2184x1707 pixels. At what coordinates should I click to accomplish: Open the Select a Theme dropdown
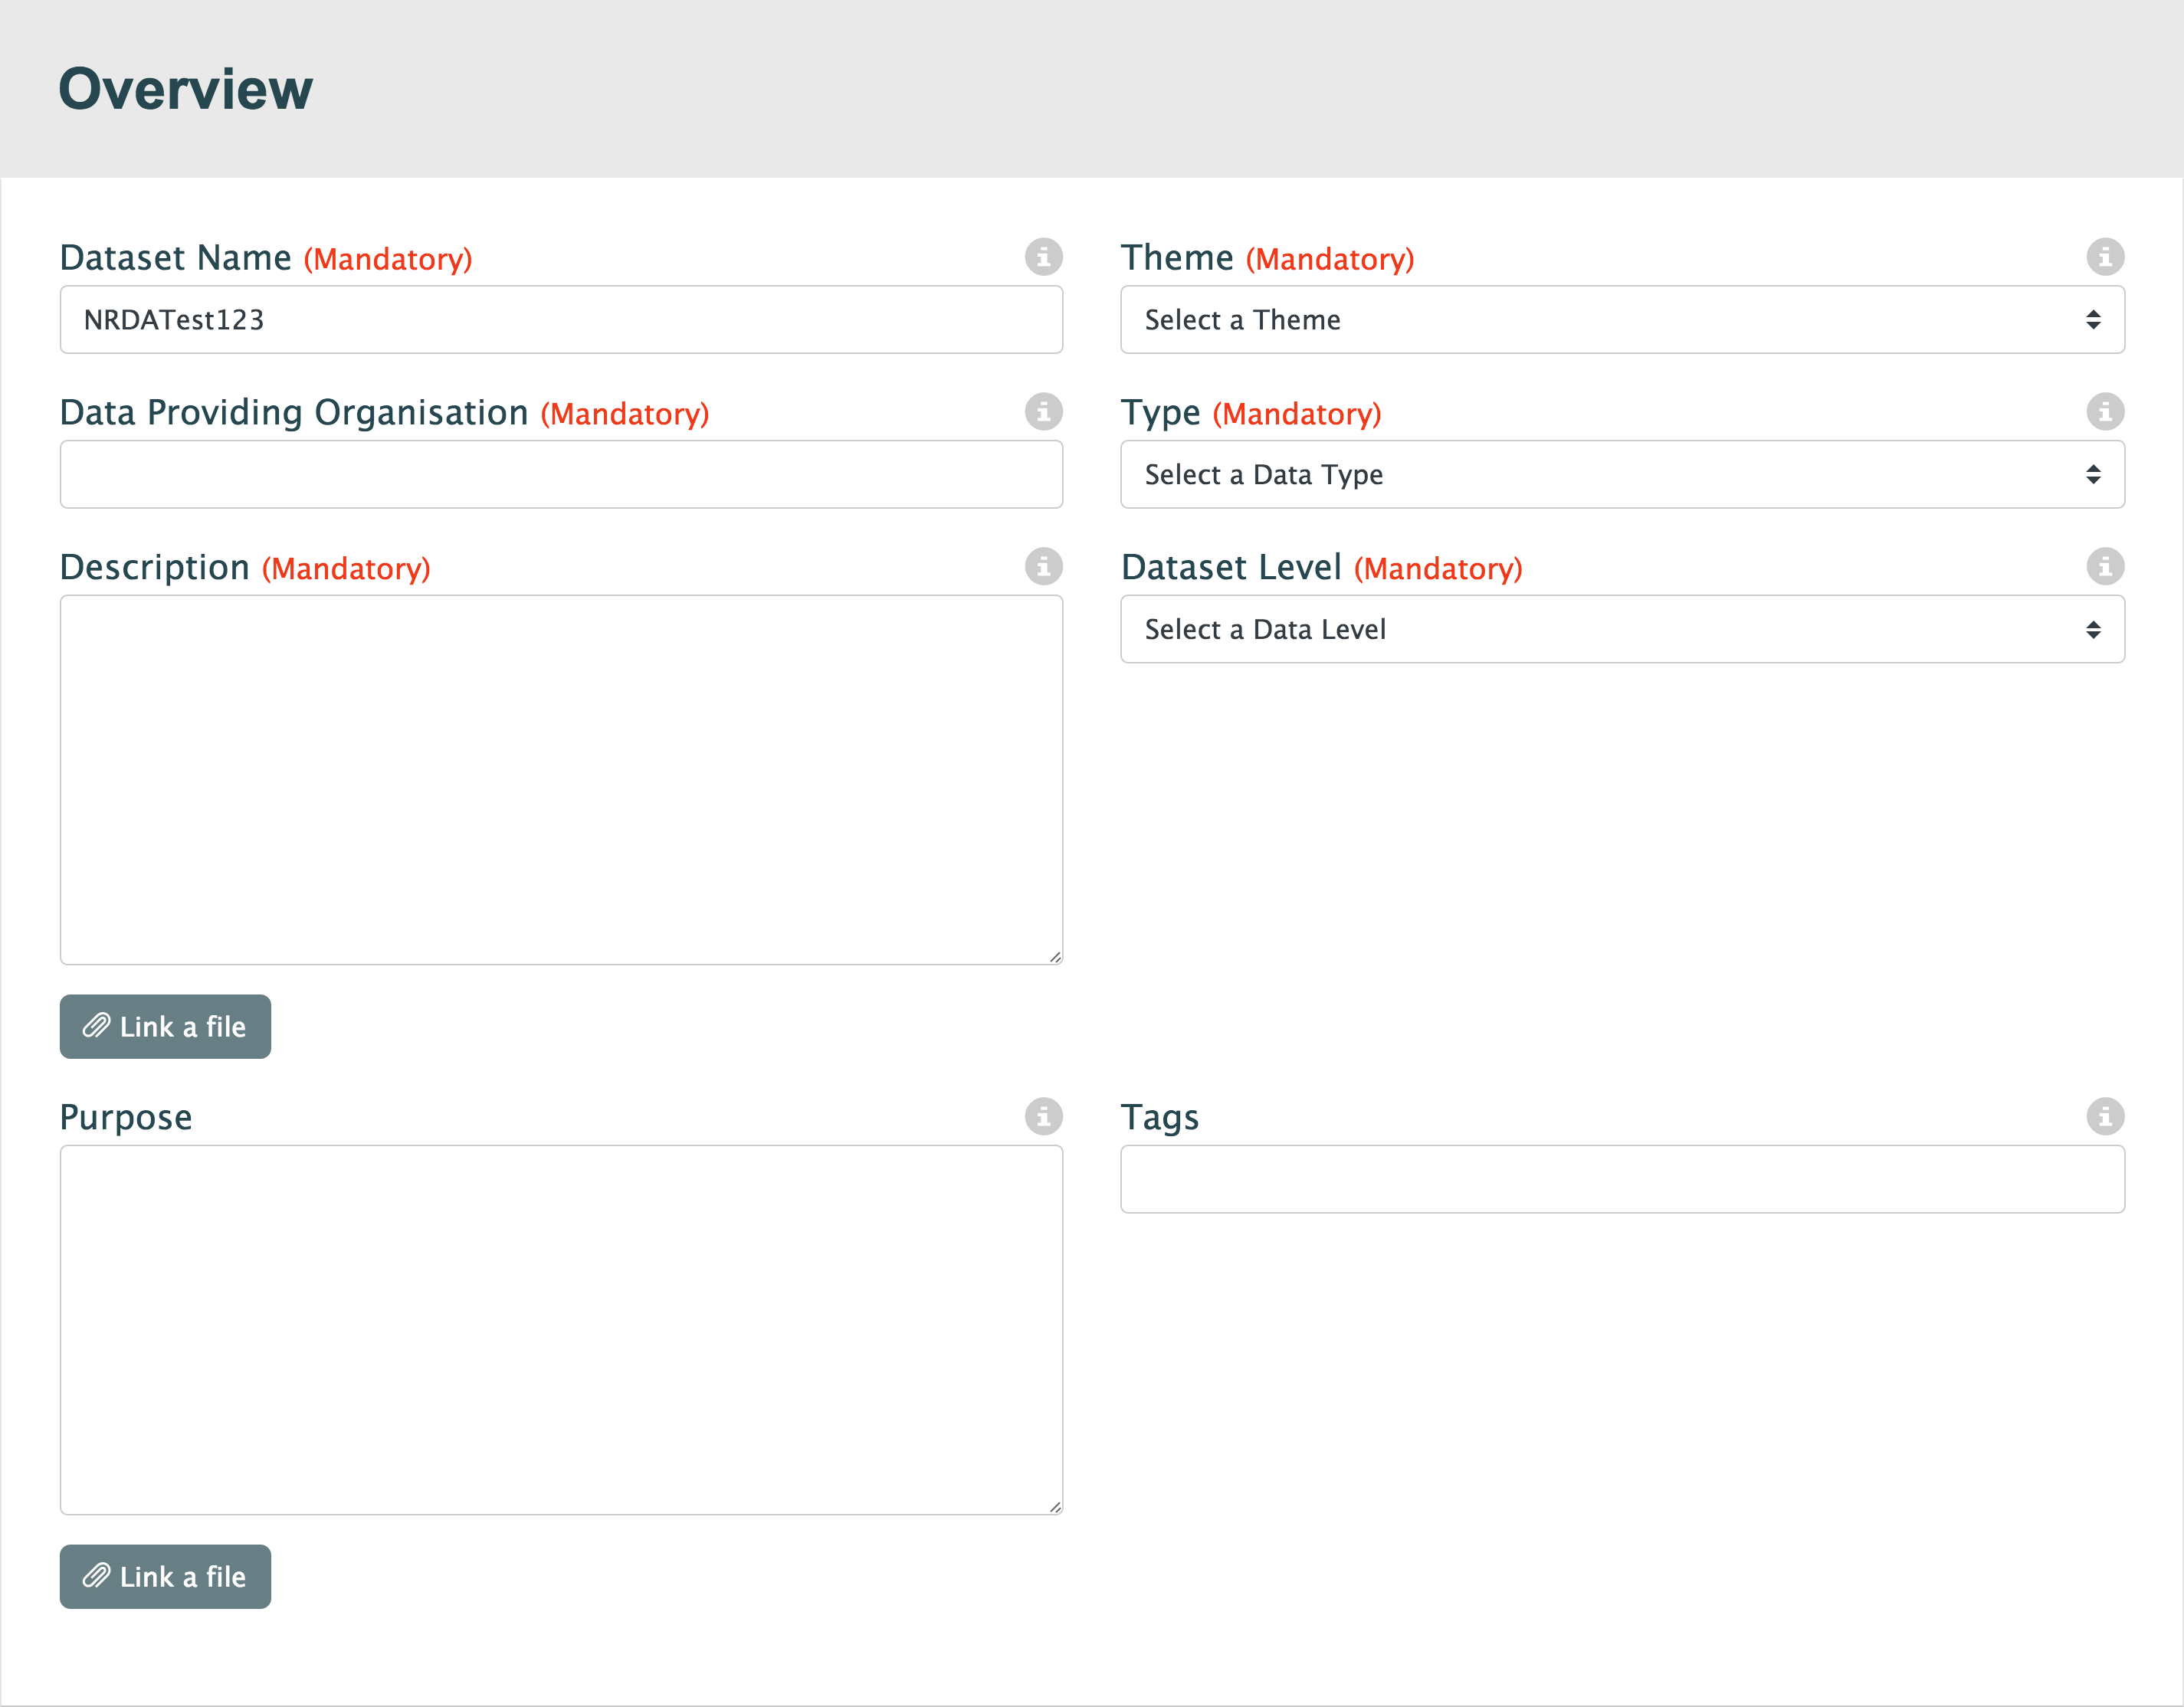[x=1621, y=320]
